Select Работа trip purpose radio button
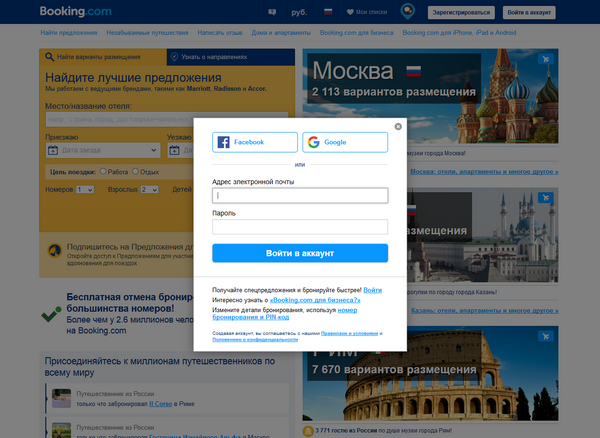600x438 pixels. 103,171
